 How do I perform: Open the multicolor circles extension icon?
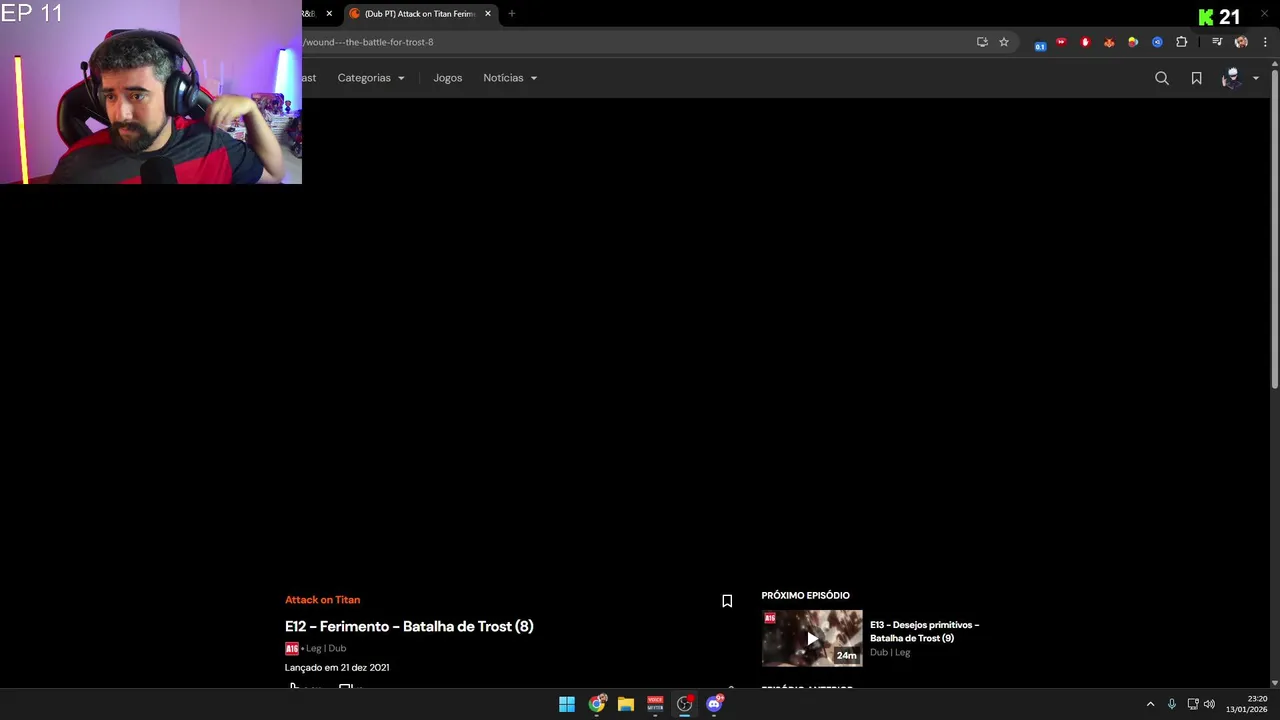coord(1133,42)
